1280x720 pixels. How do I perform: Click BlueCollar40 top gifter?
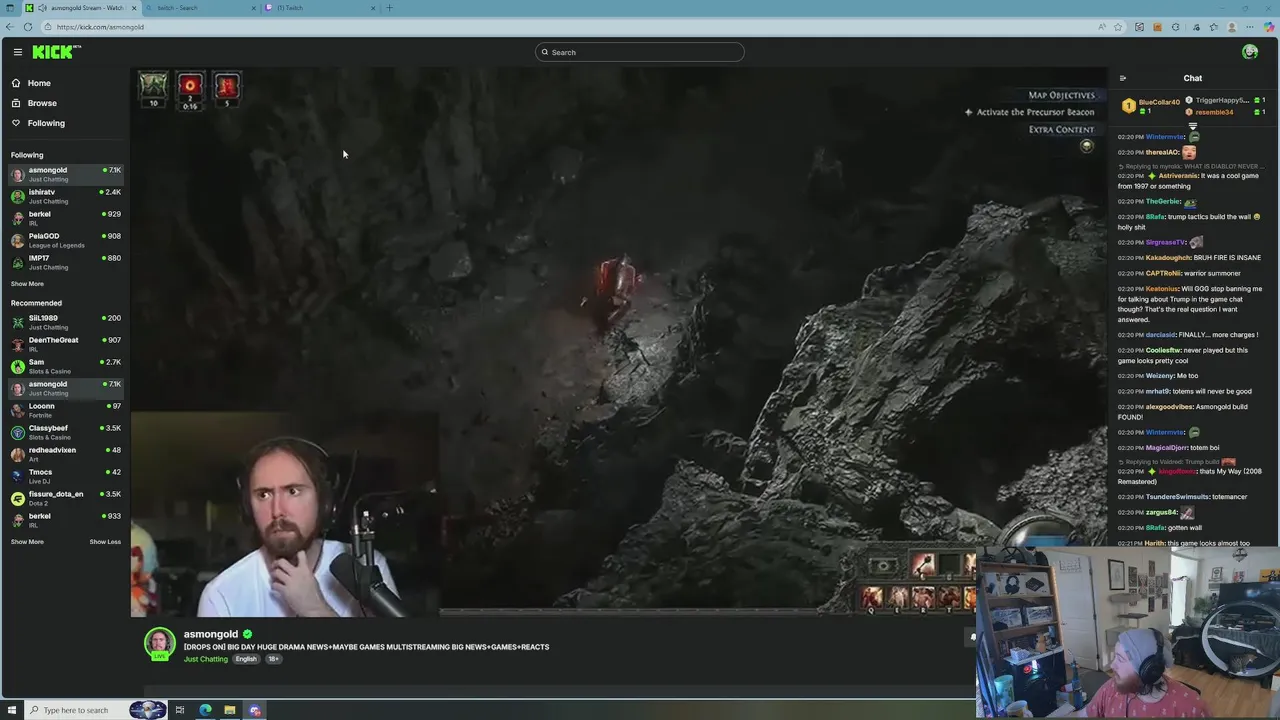(1159, 102)
